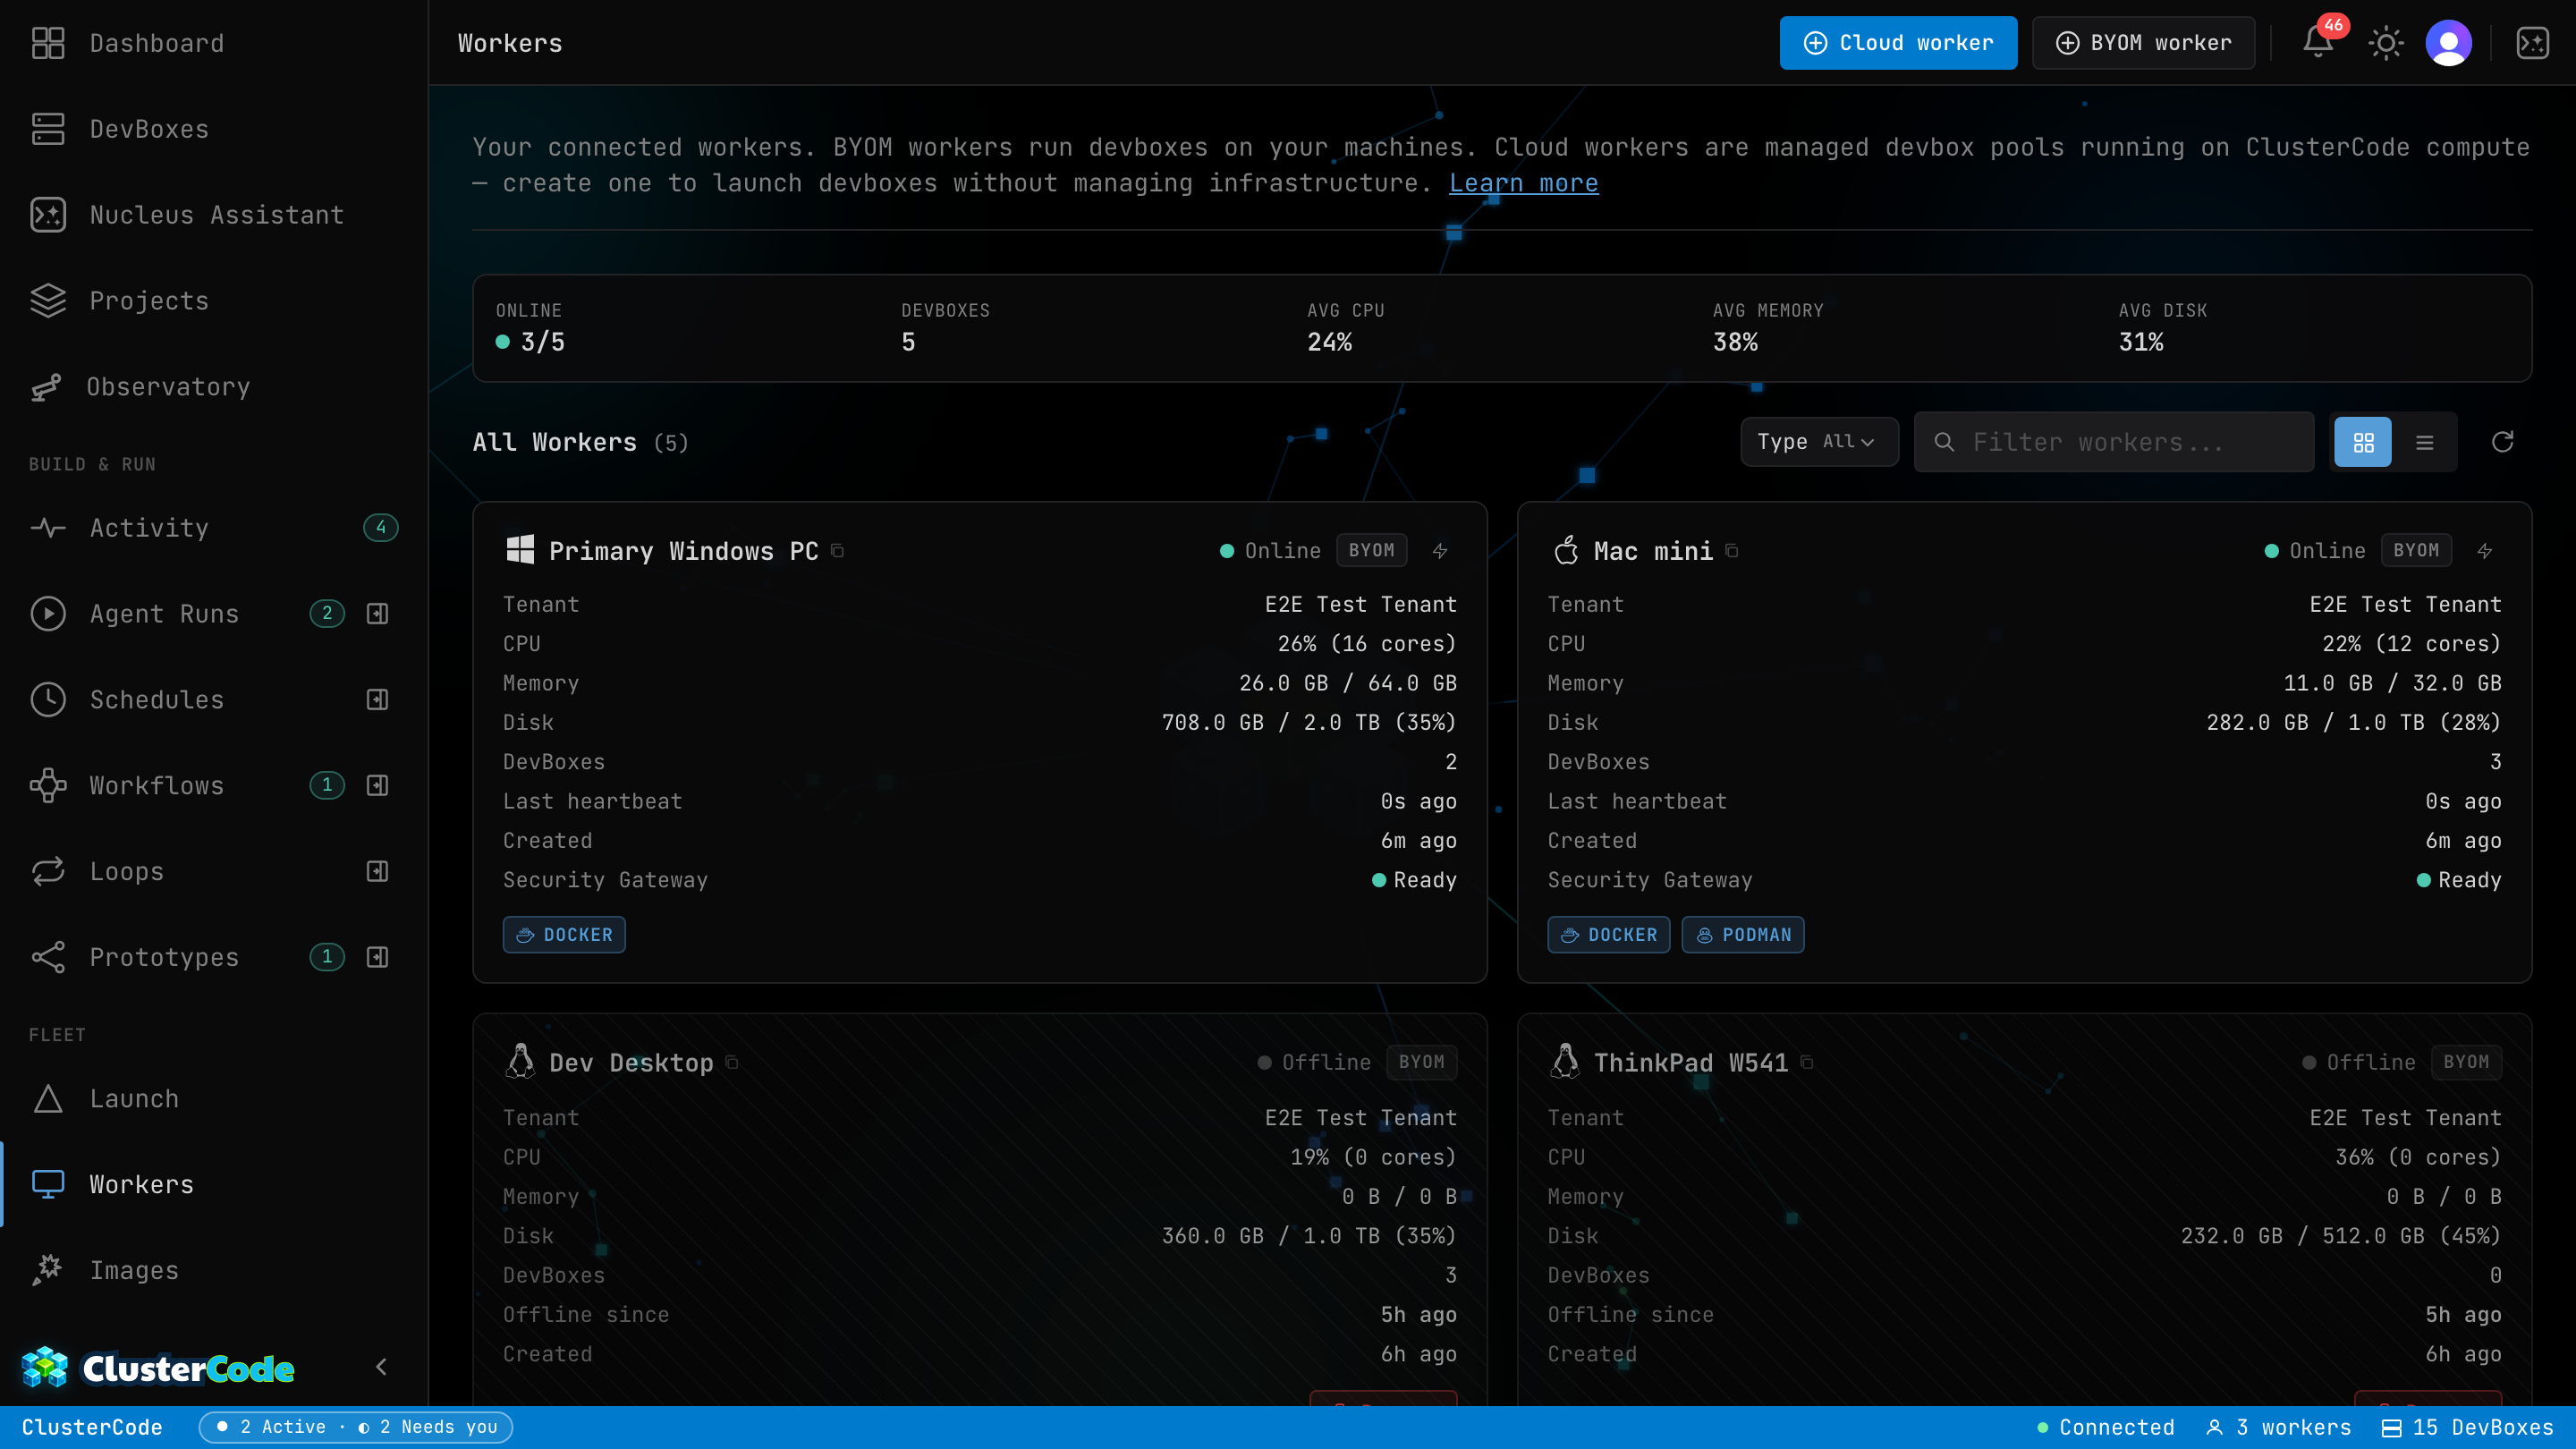Click the Workflows icon
2576x1449 pixels.
coord(47,786)
